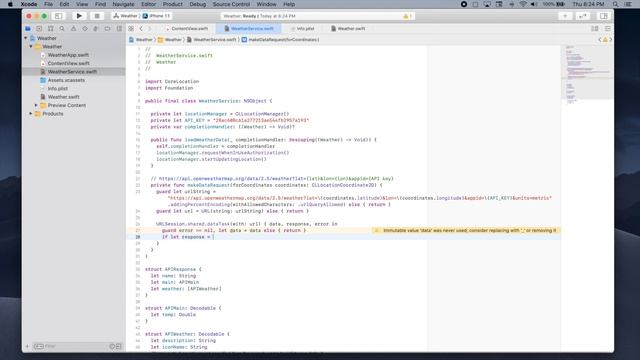Open the Navigate menu

click(x=123, y=4)
